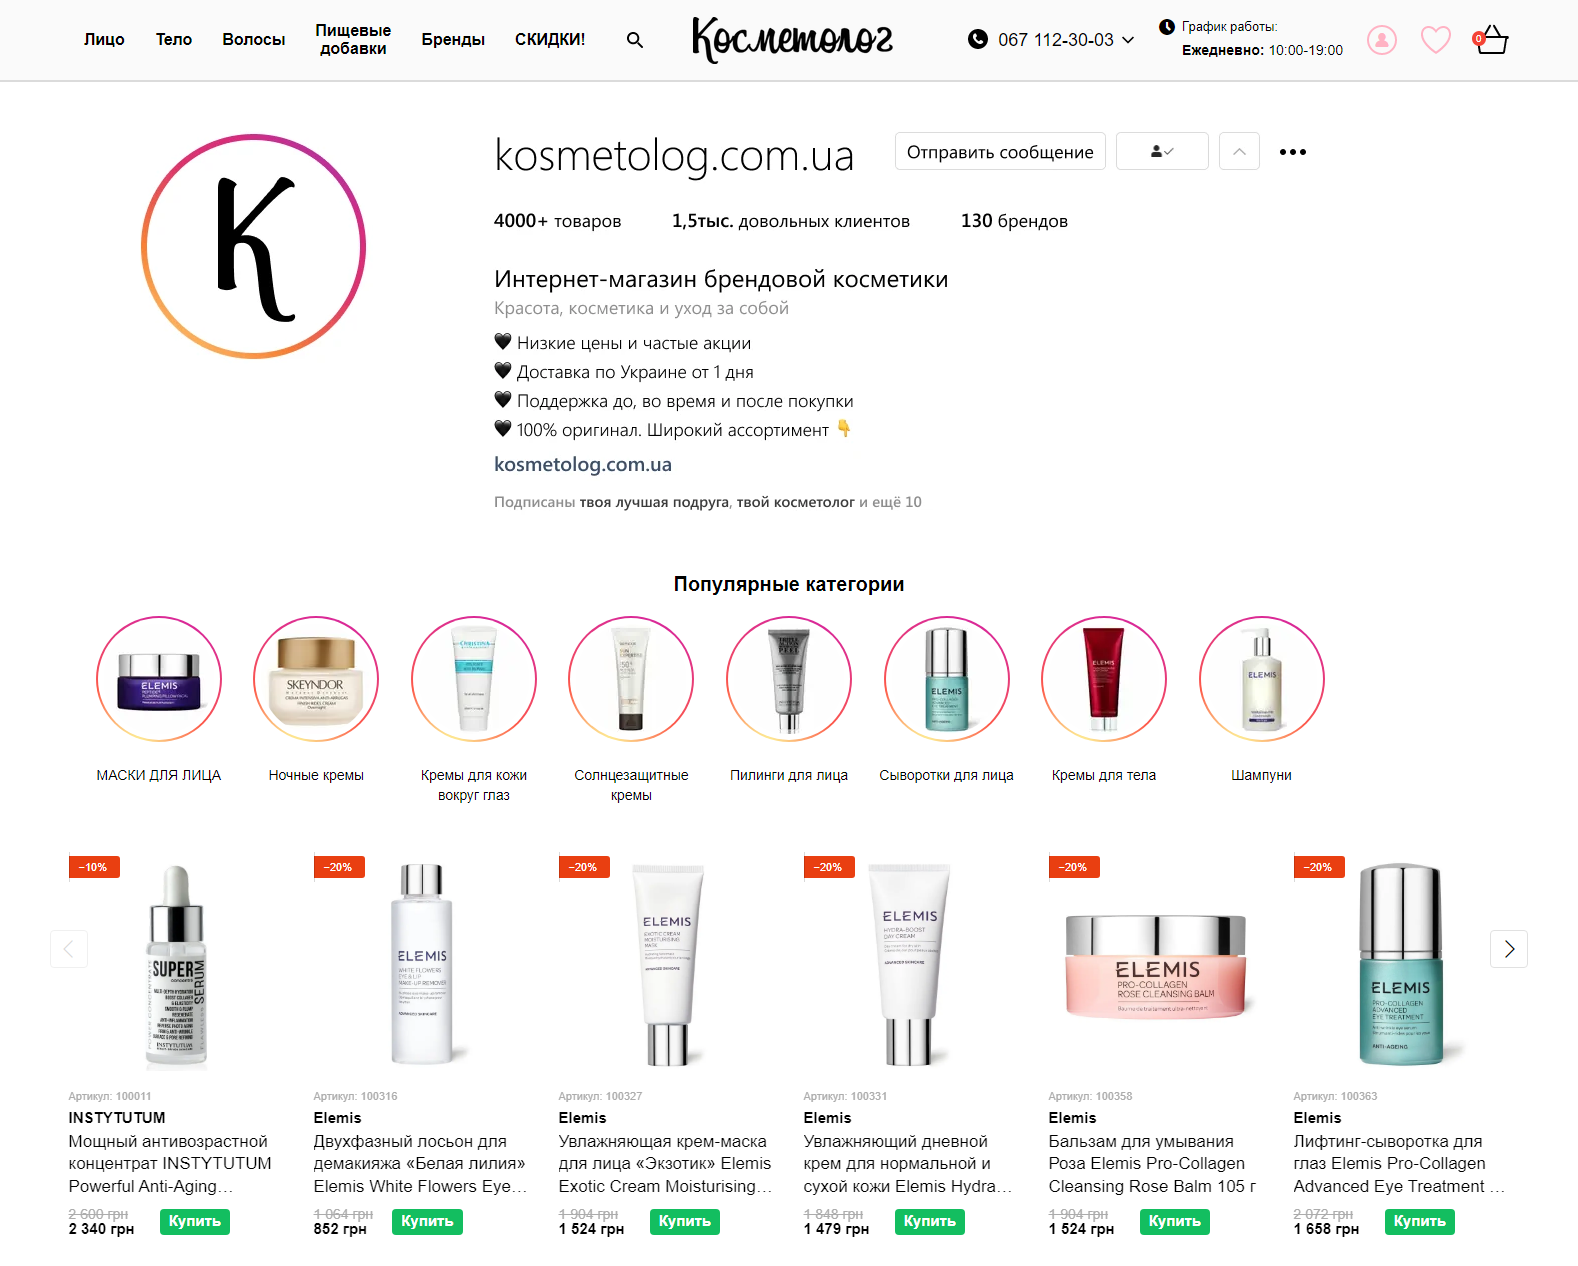The width and height of the screenshot is (1578, 1266).
Task: Open the user account profile icon
Action: click(1382, 40)
